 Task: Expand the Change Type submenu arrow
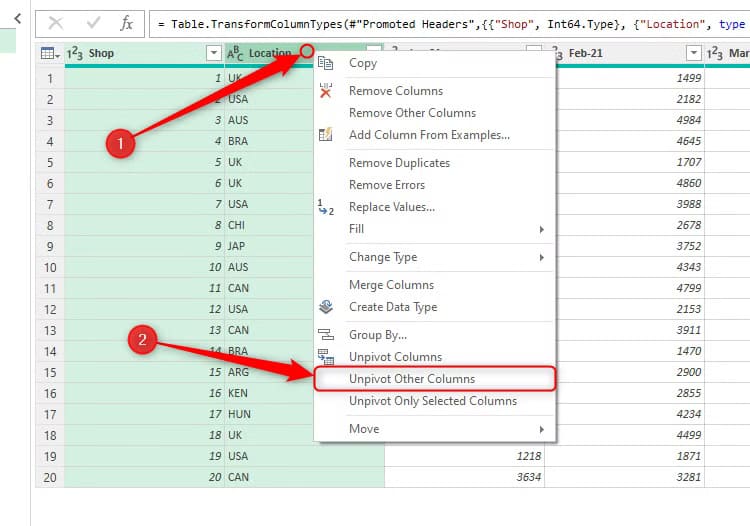click(x=541, y=257)
